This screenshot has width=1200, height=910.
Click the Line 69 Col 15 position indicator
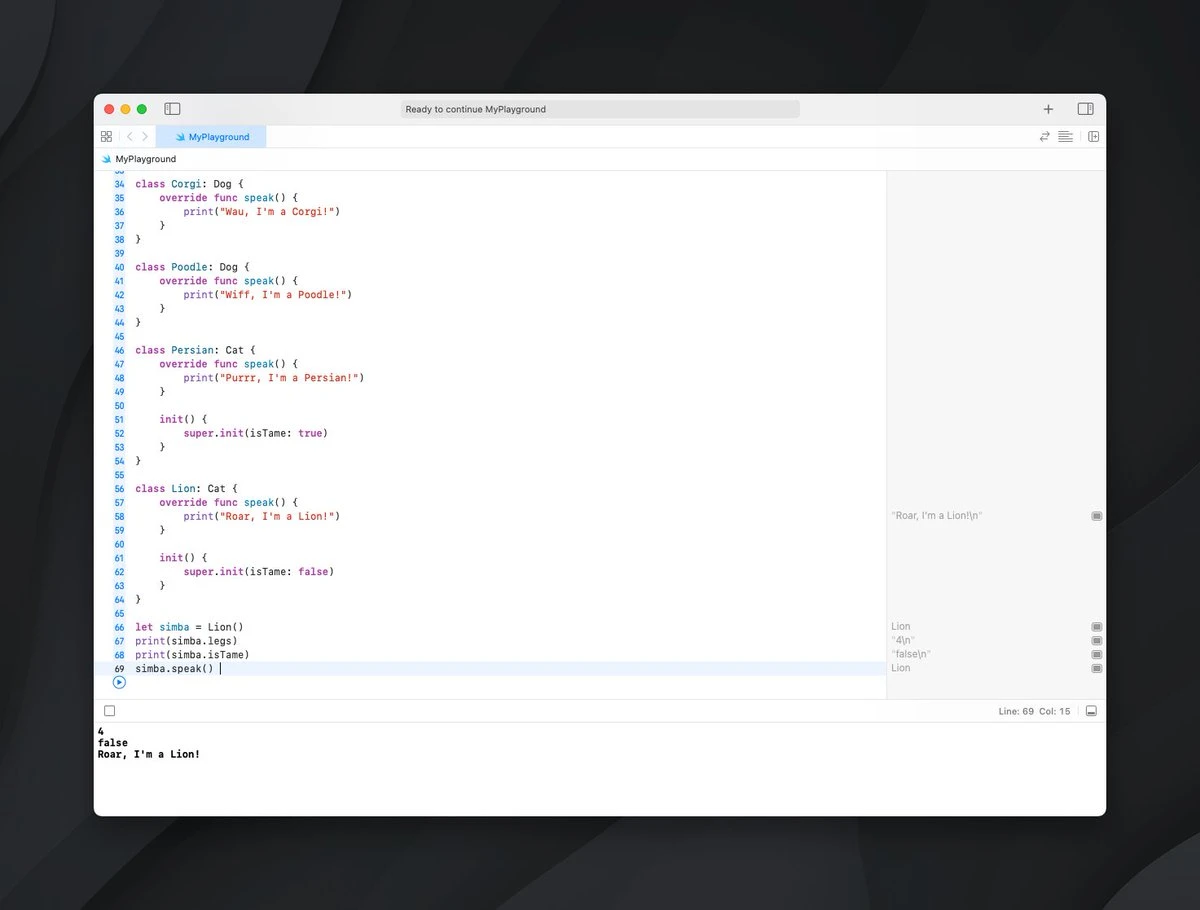[x=1034, y=711]
